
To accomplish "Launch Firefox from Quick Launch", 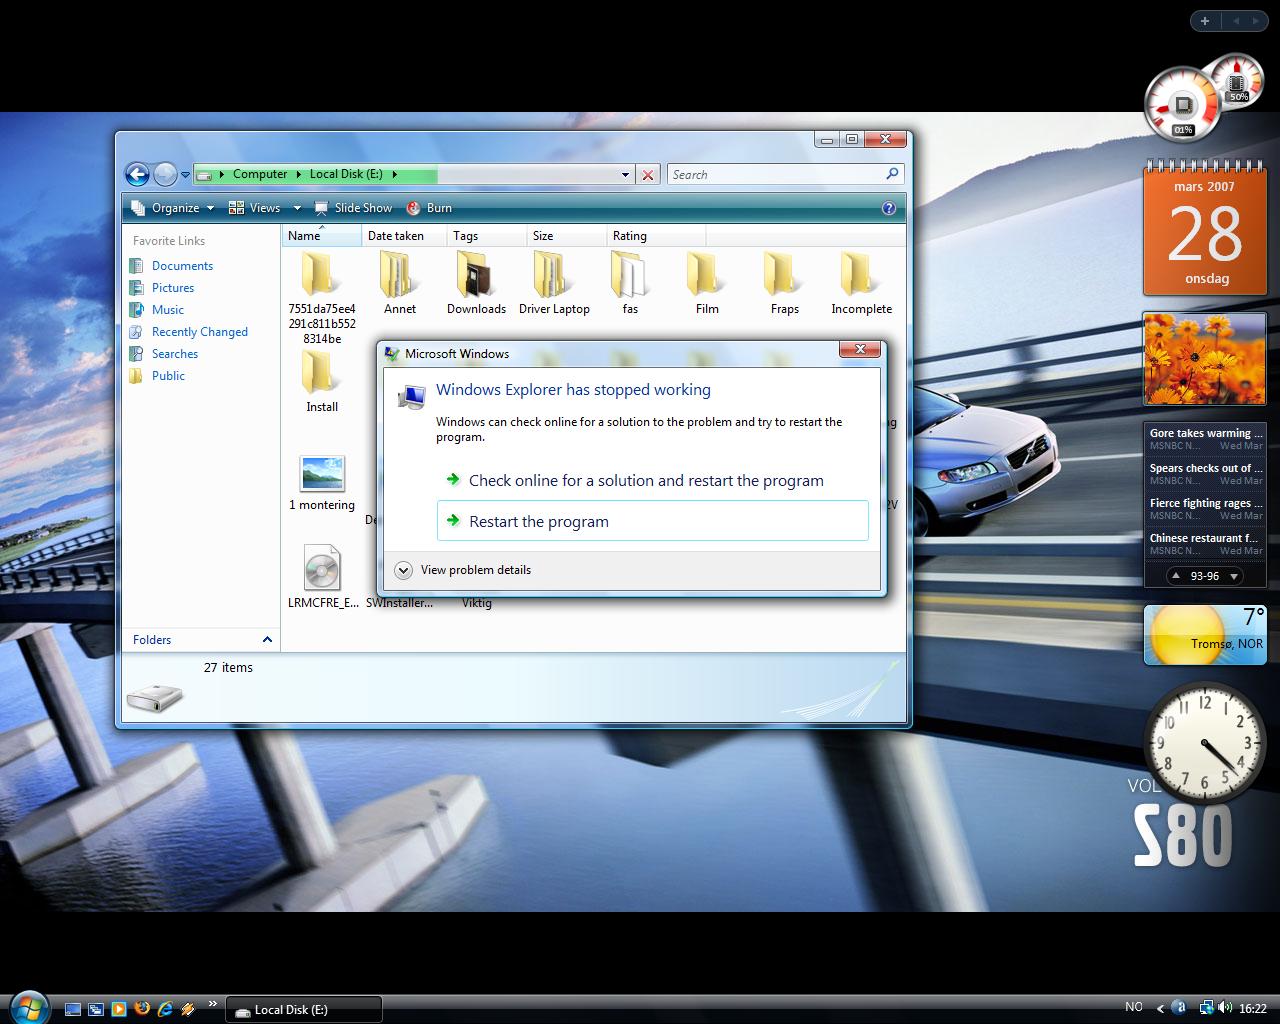I will click(142, 1008).
